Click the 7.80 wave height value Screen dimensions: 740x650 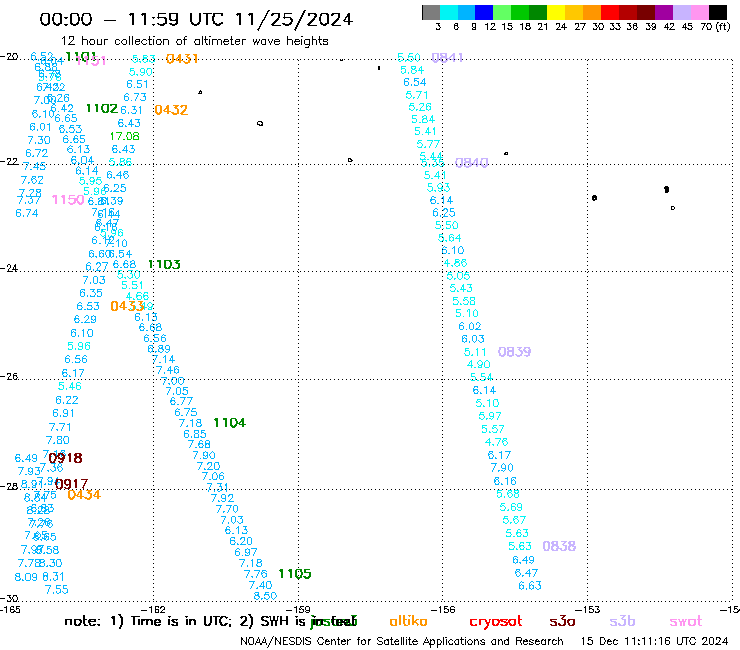(x=58, y=440)
